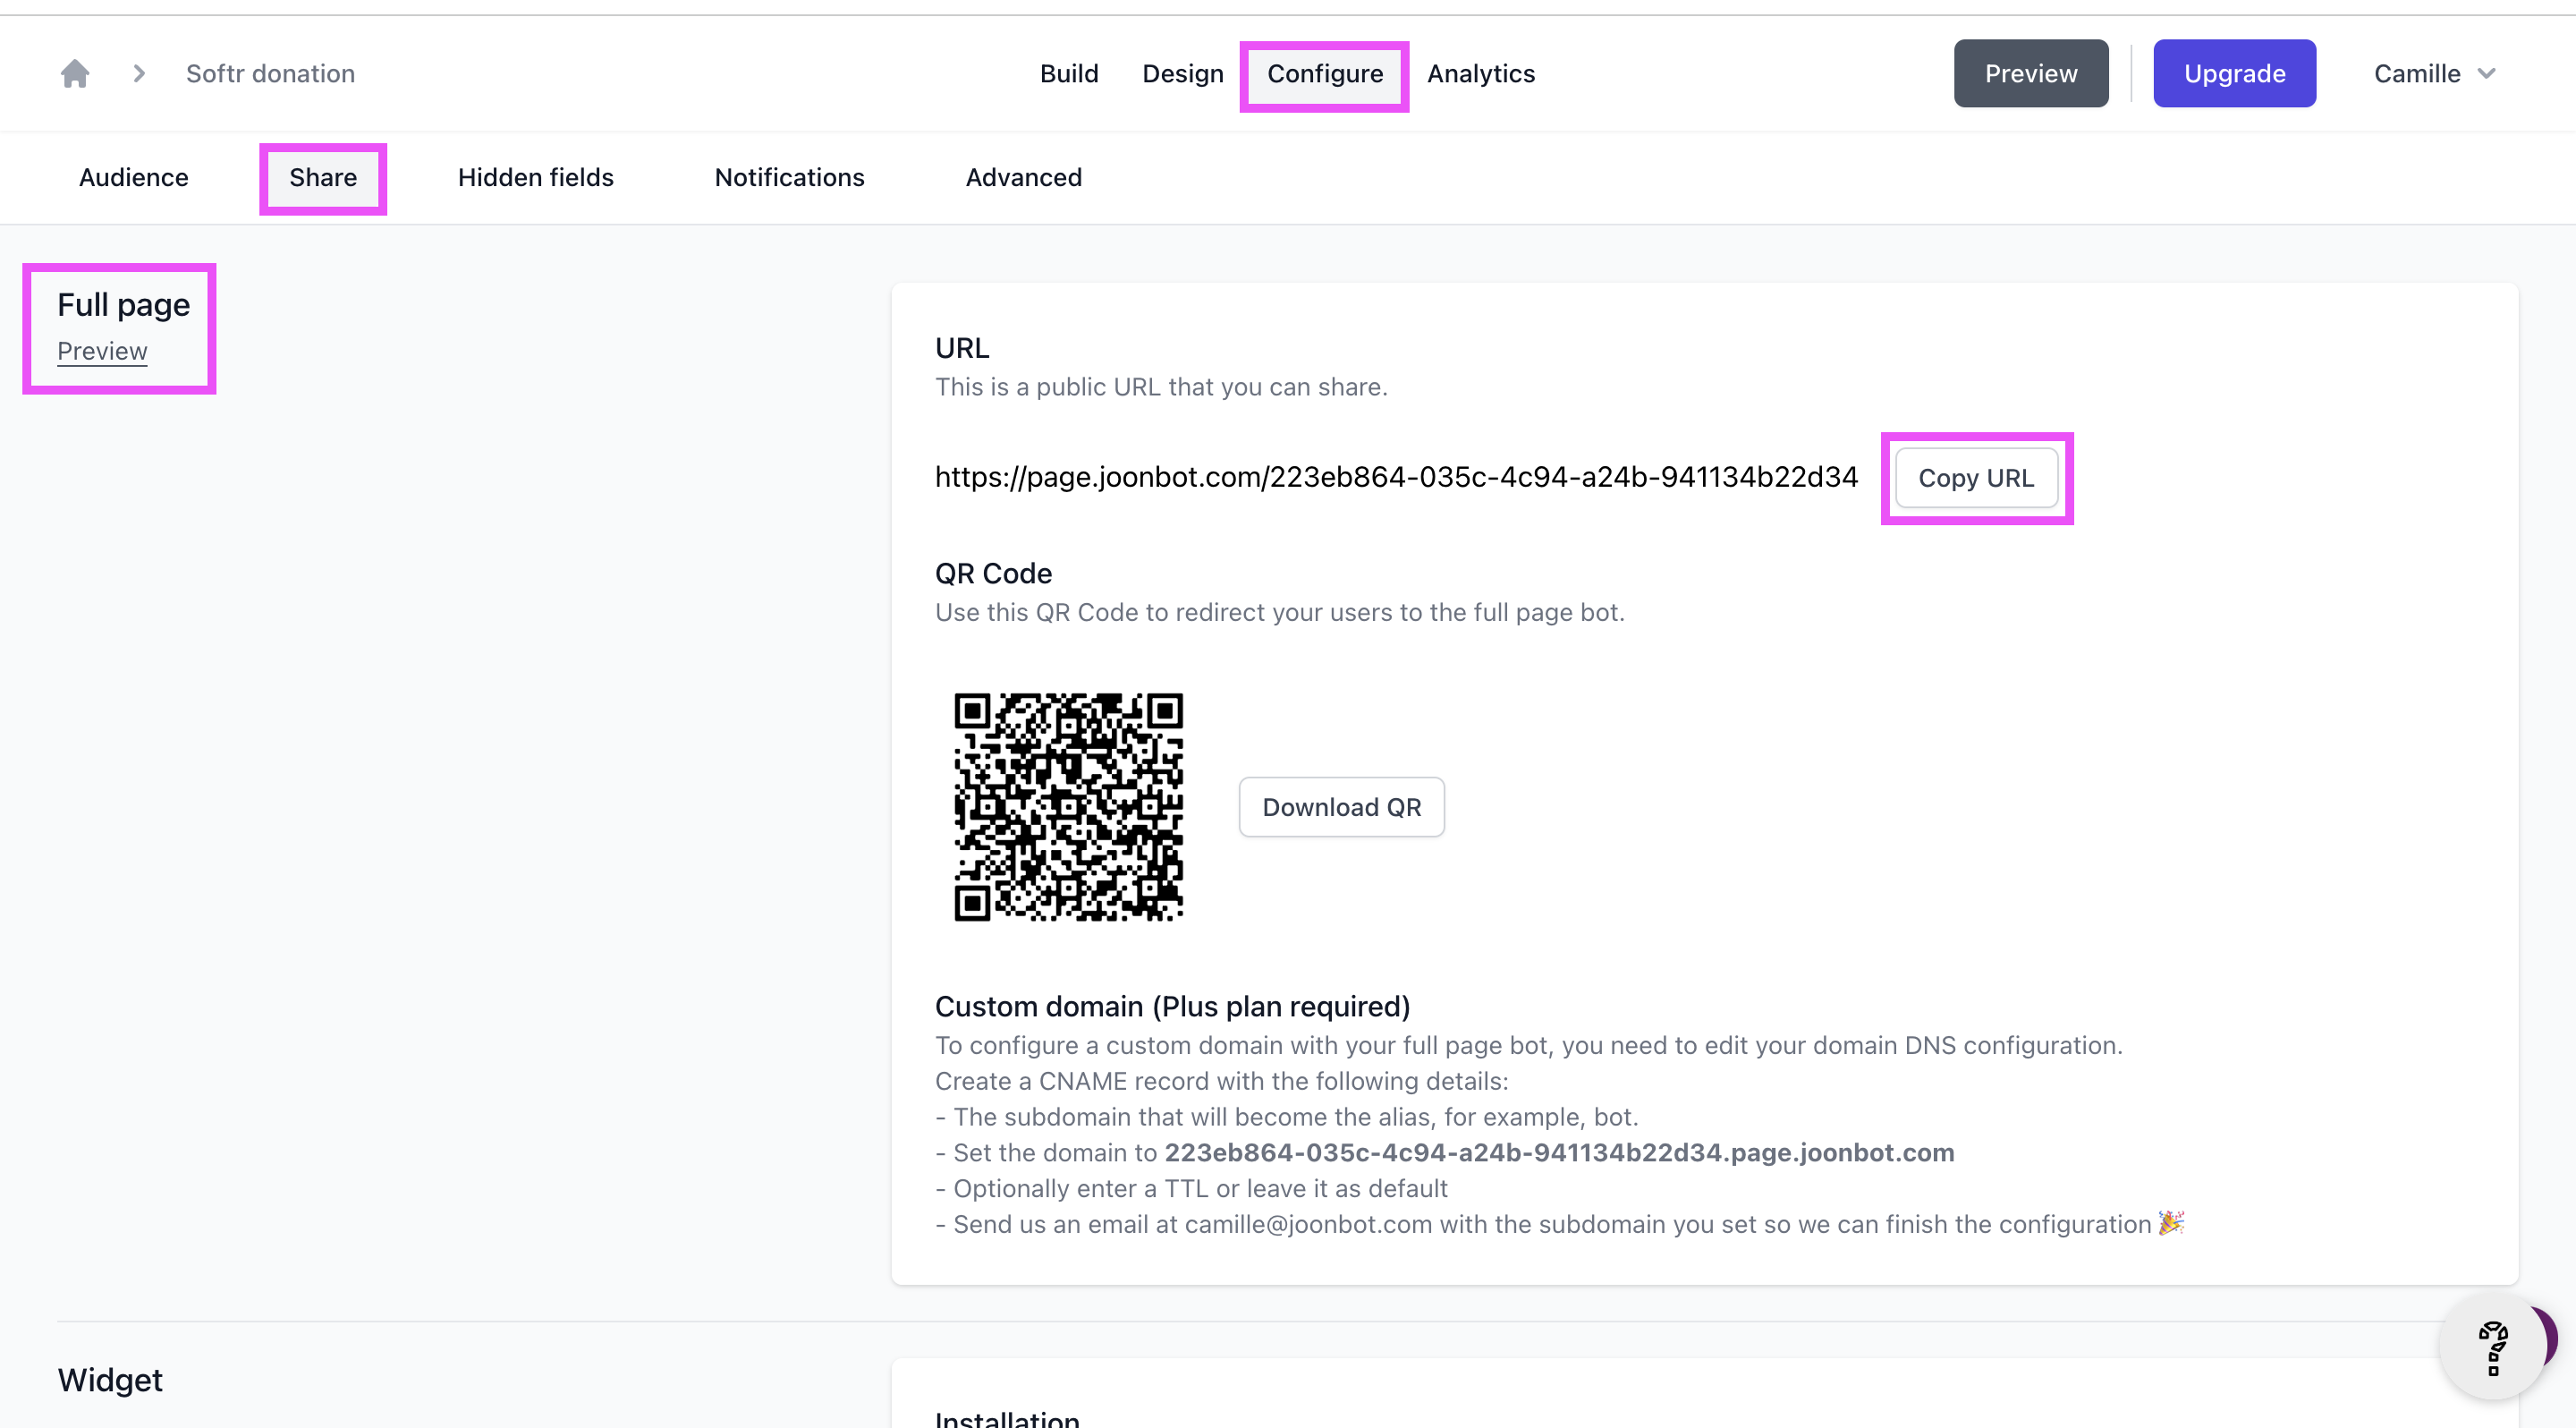Download the QR code
The image size is (2576, 1428).
[1342, 807]
